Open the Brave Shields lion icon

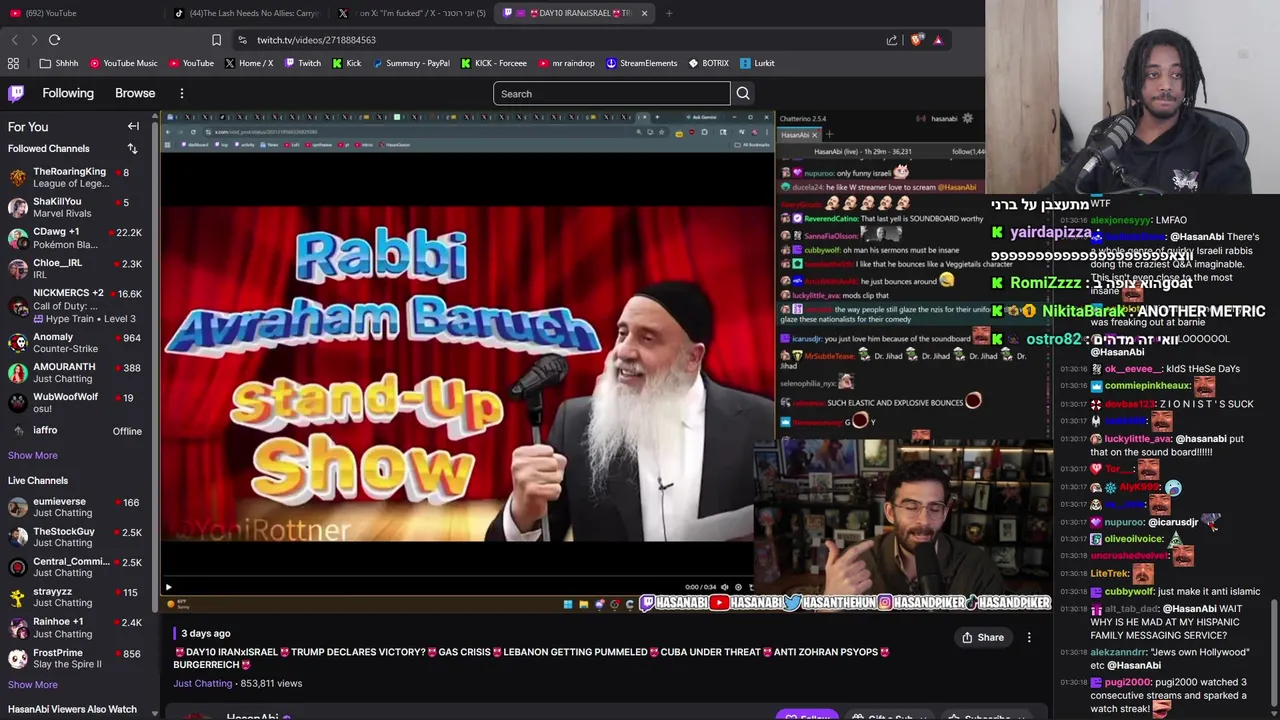click(x=917, y=40)
